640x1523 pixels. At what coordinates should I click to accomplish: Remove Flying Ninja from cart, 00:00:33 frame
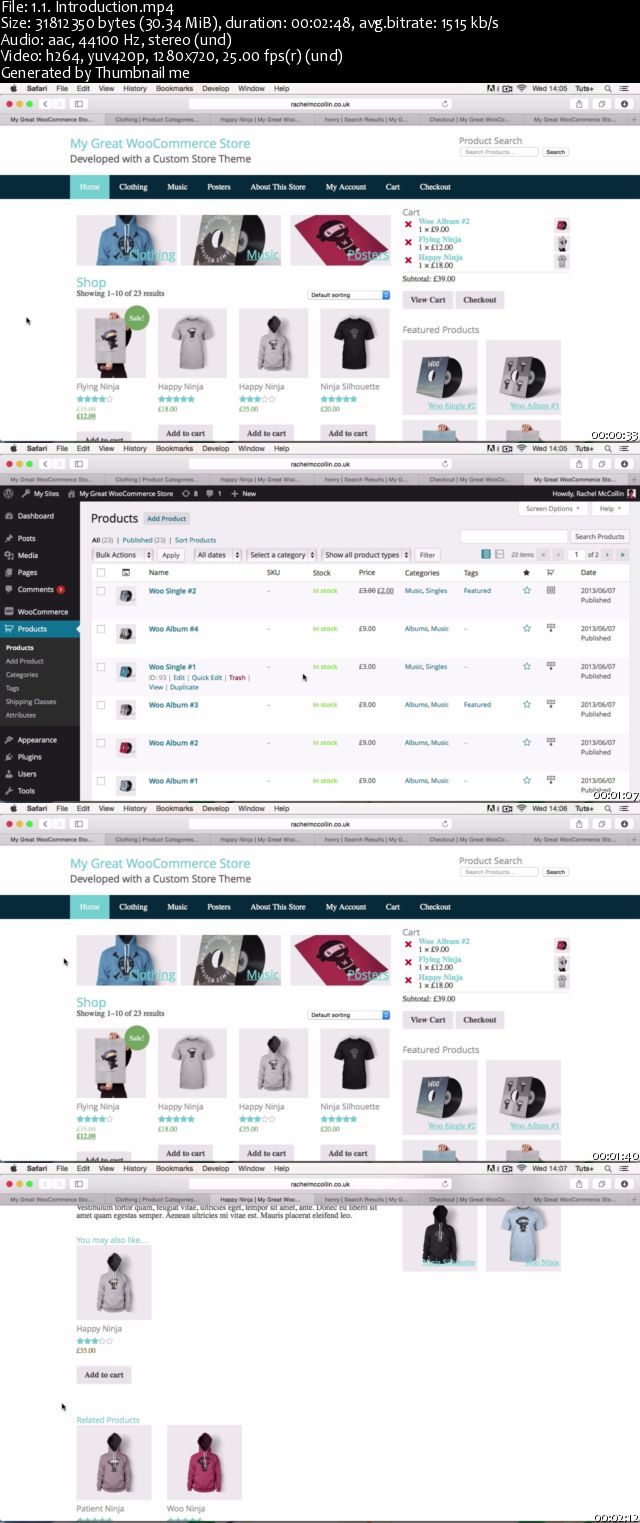point(408,242)
